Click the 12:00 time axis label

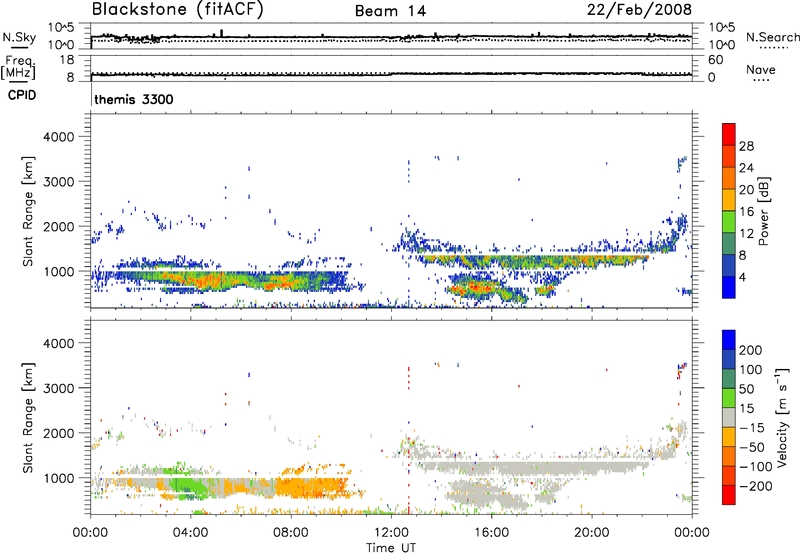[x=391, y=533]
